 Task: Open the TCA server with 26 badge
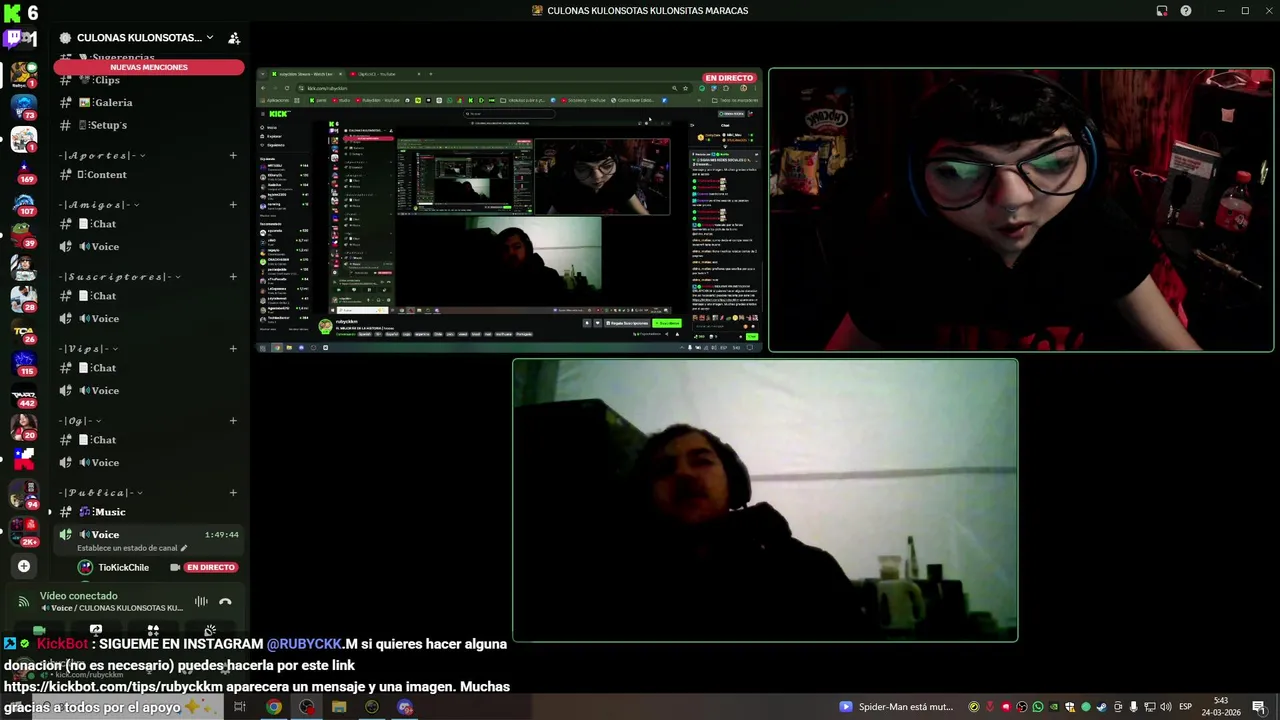tap(24, 330)
